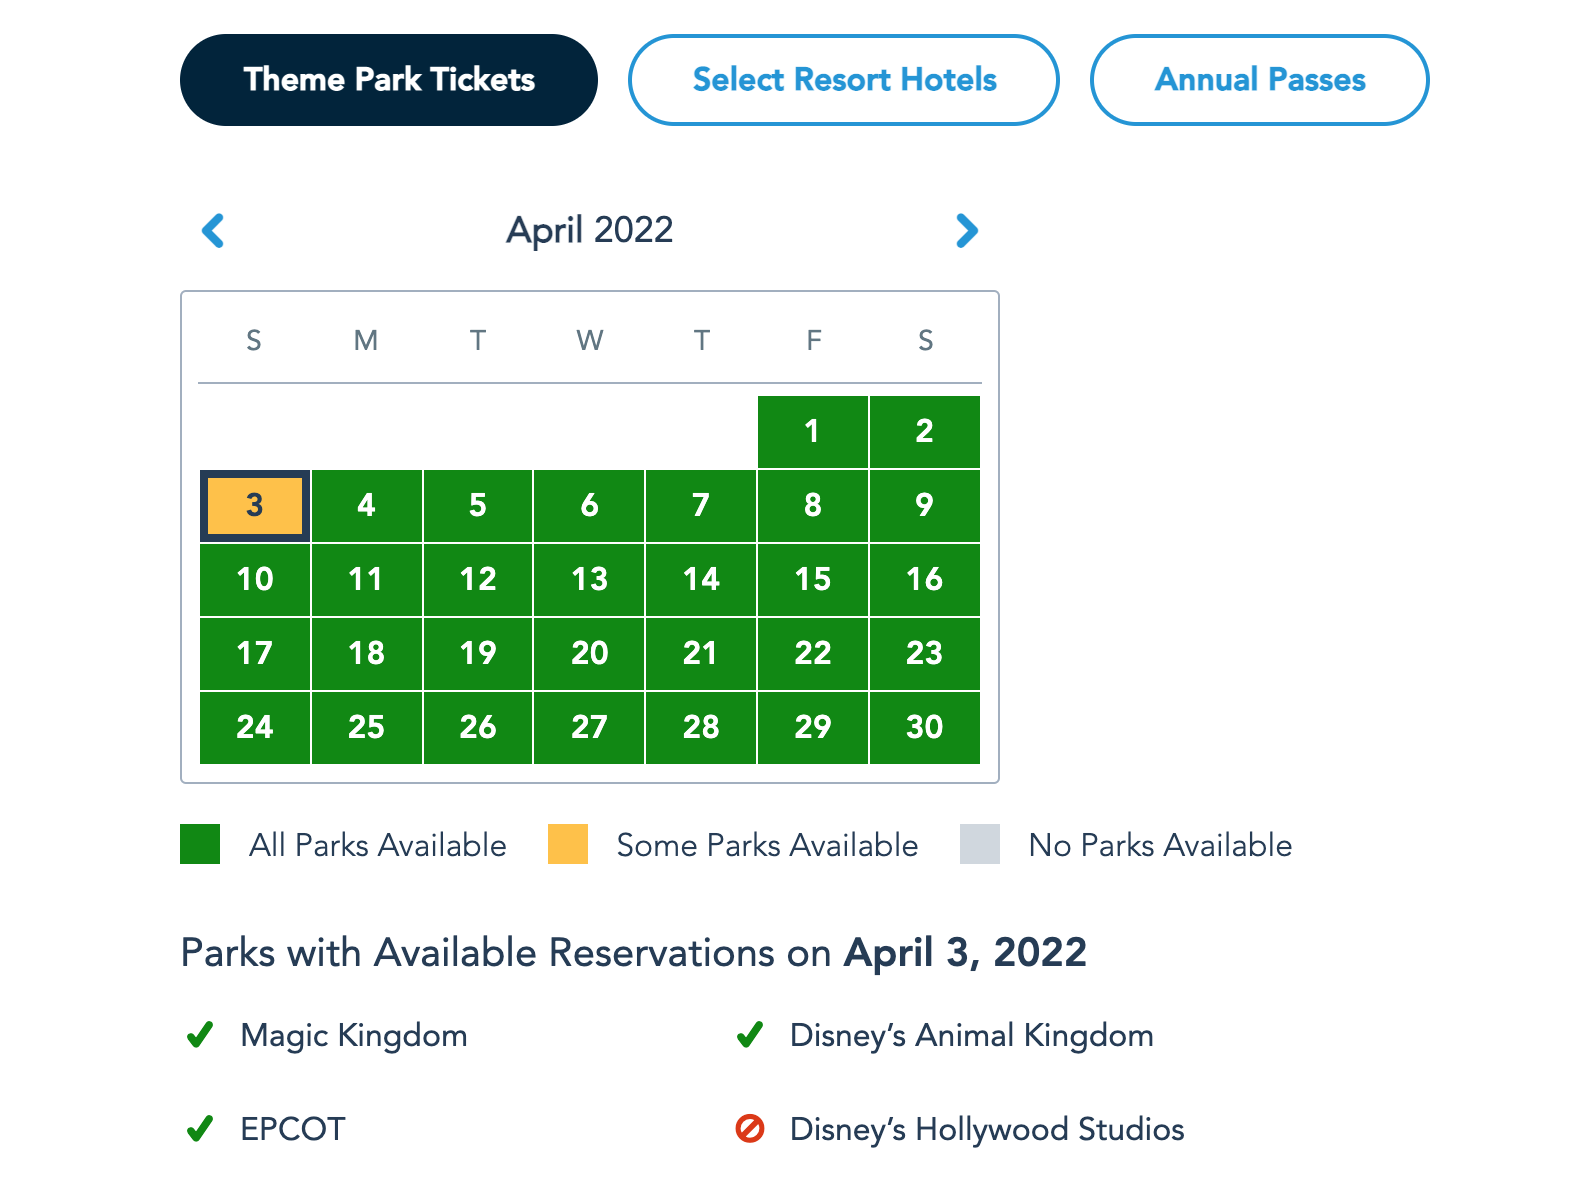This screenshot has width=1570, height=1178.
Task: Open the Annual Passes tab
Action: click(1260, 80)
